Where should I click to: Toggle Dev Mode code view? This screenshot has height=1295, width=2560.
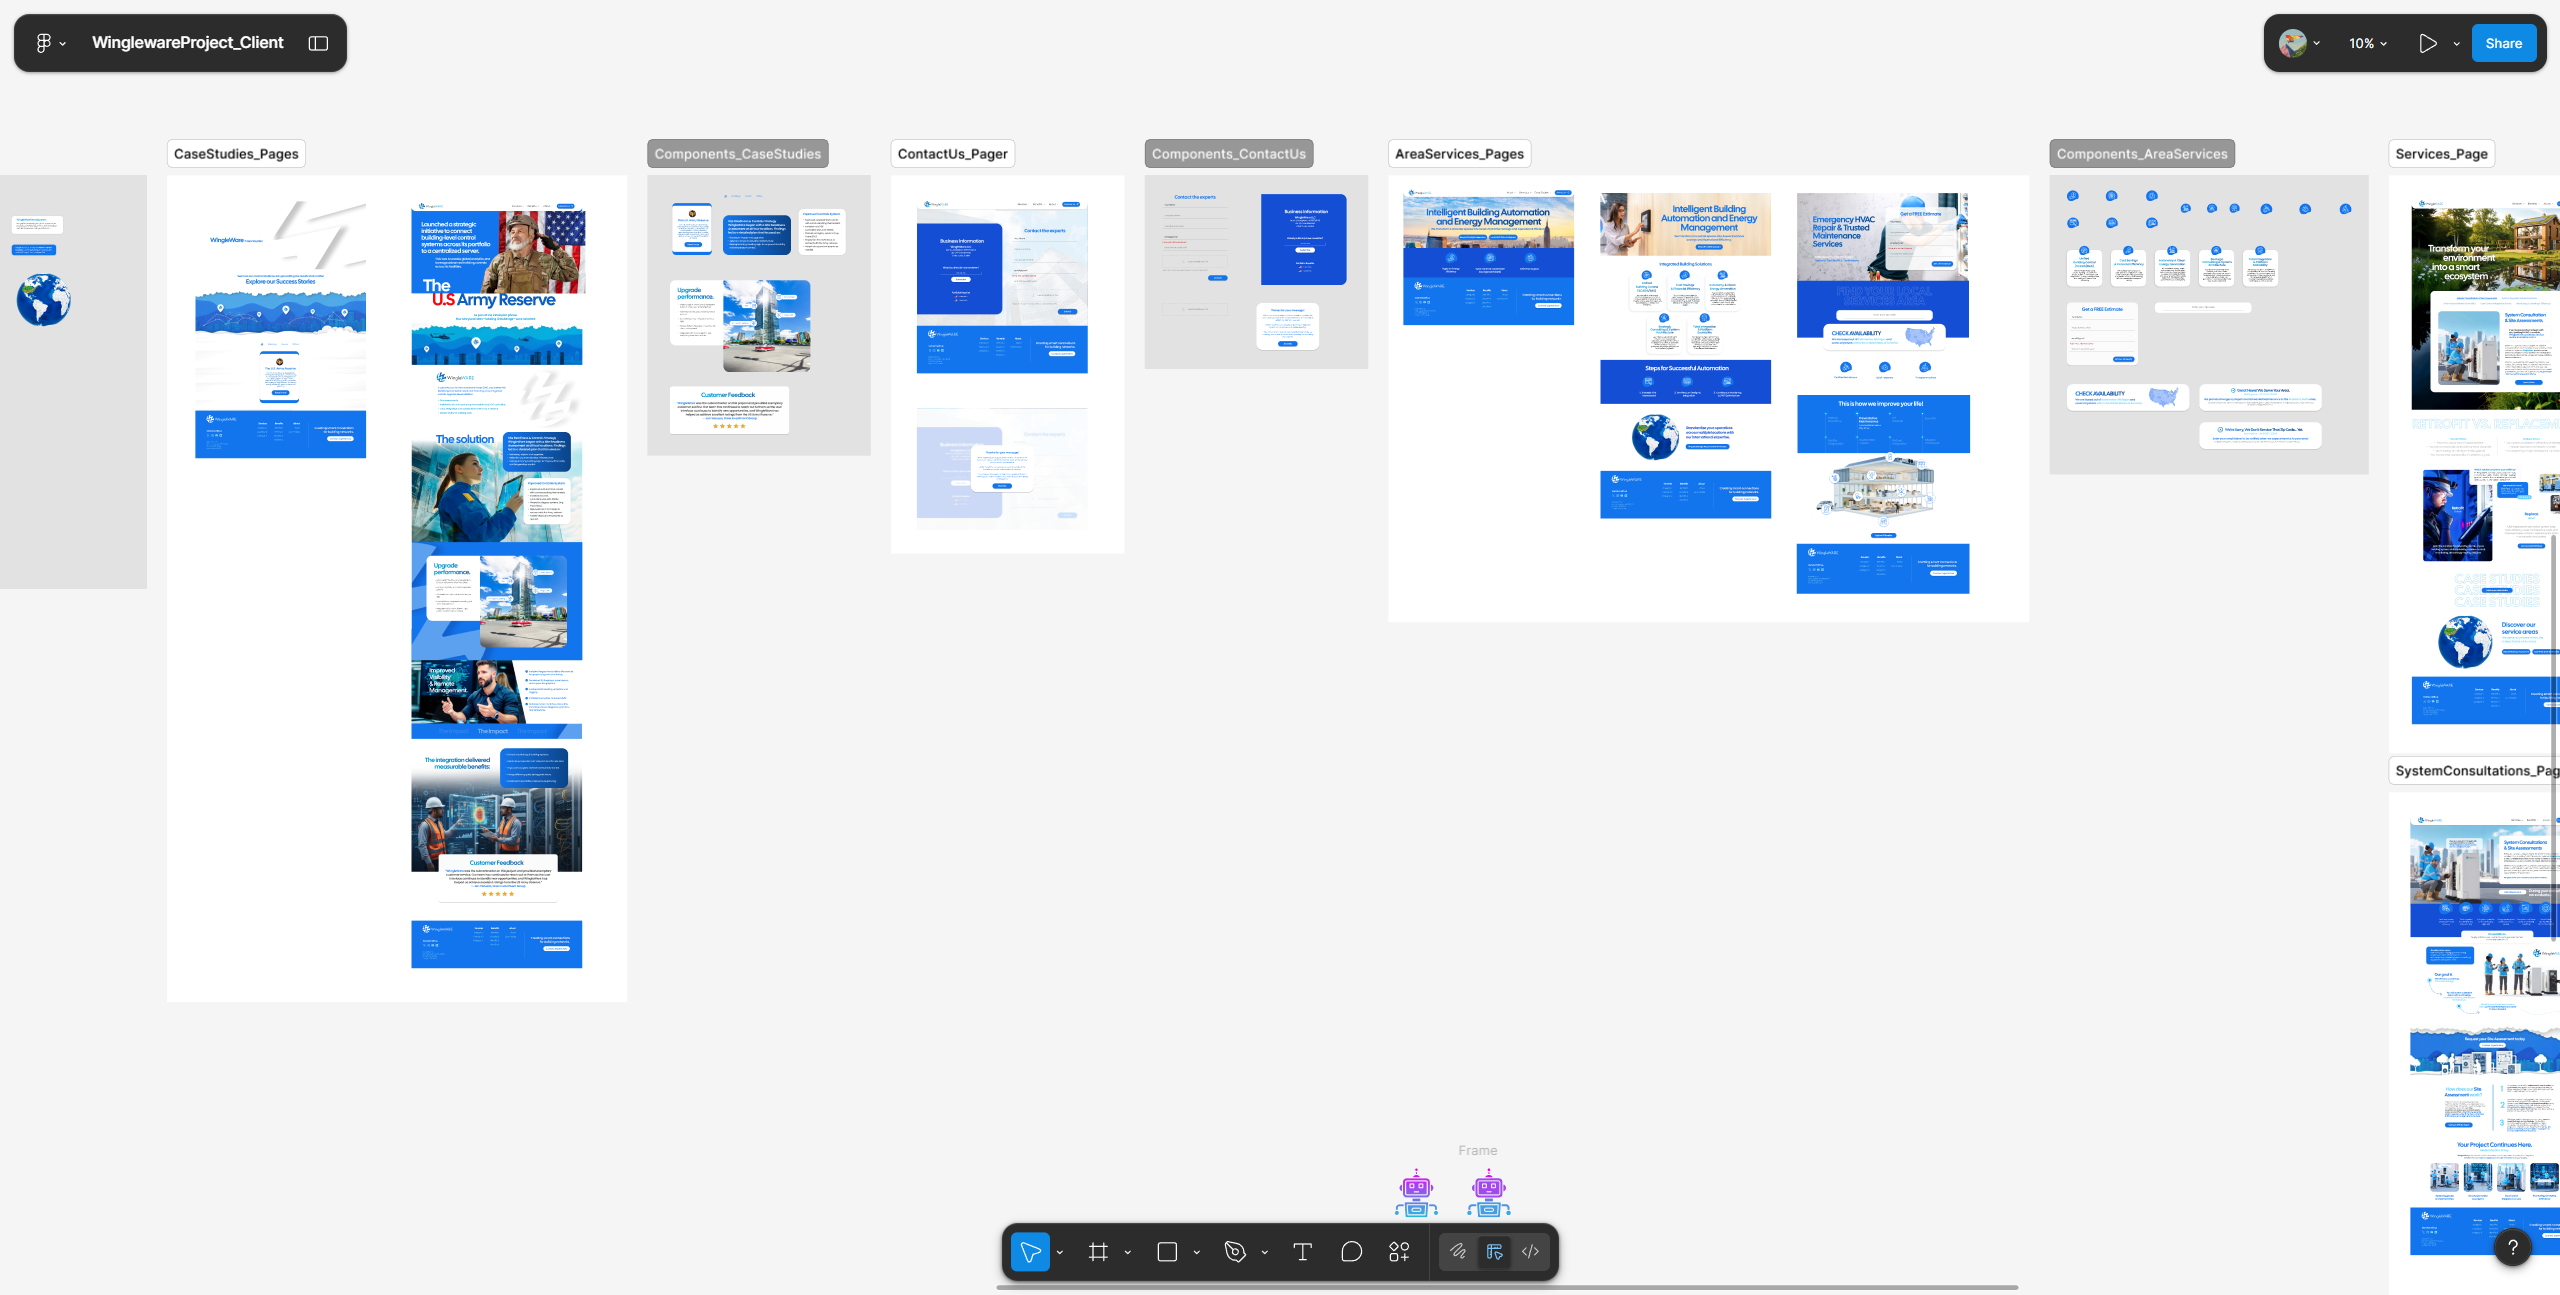[x=1530, y=1252]
